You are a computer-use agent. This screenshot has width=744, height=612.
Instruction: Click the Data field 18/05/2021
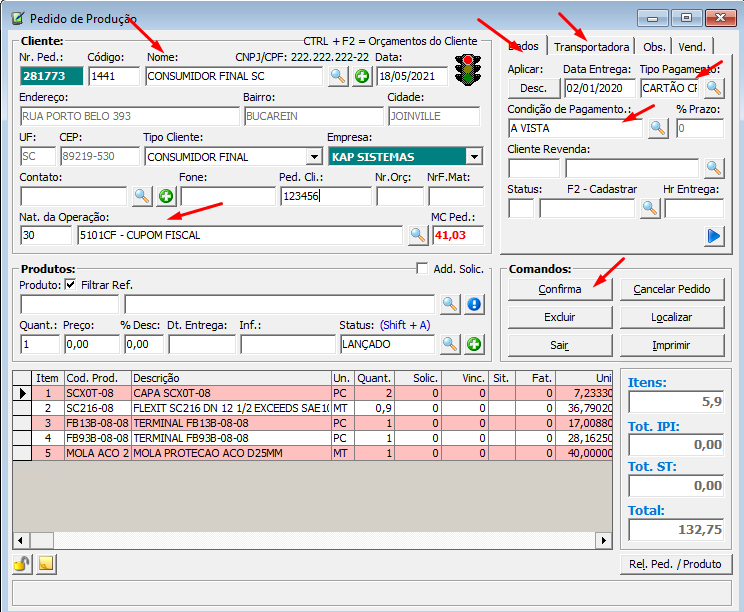click(x=412, y=76)
